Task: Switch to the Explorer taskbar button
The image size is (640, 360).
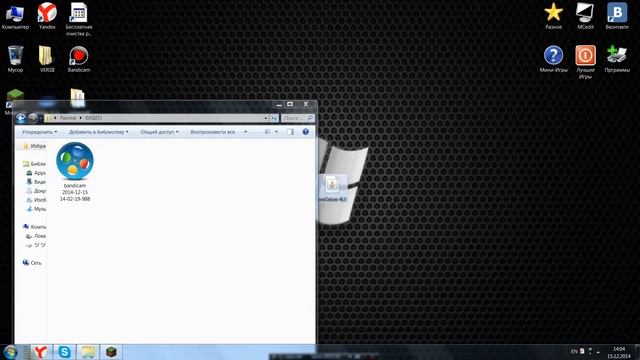Action: 88,352
